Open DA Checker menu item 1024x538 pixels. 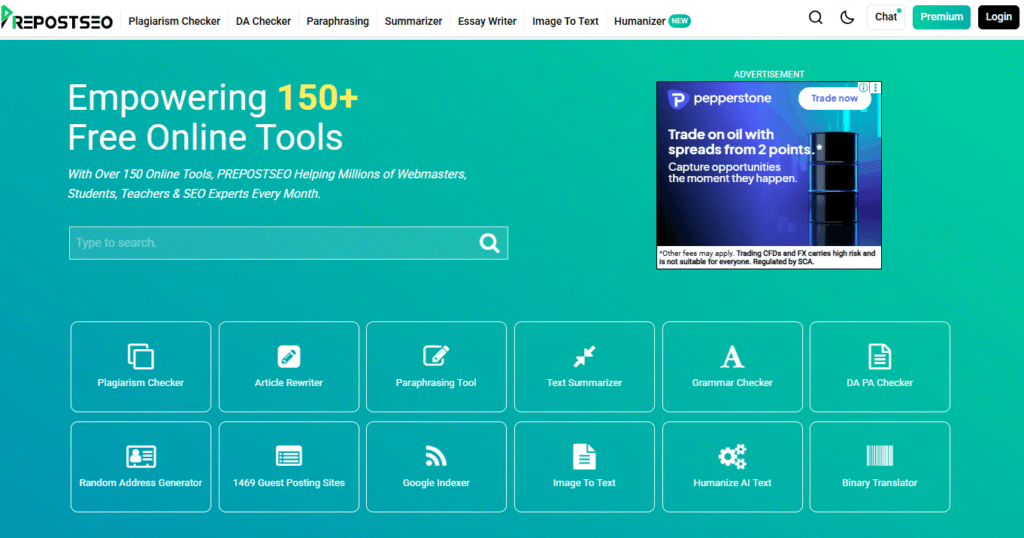263,21
